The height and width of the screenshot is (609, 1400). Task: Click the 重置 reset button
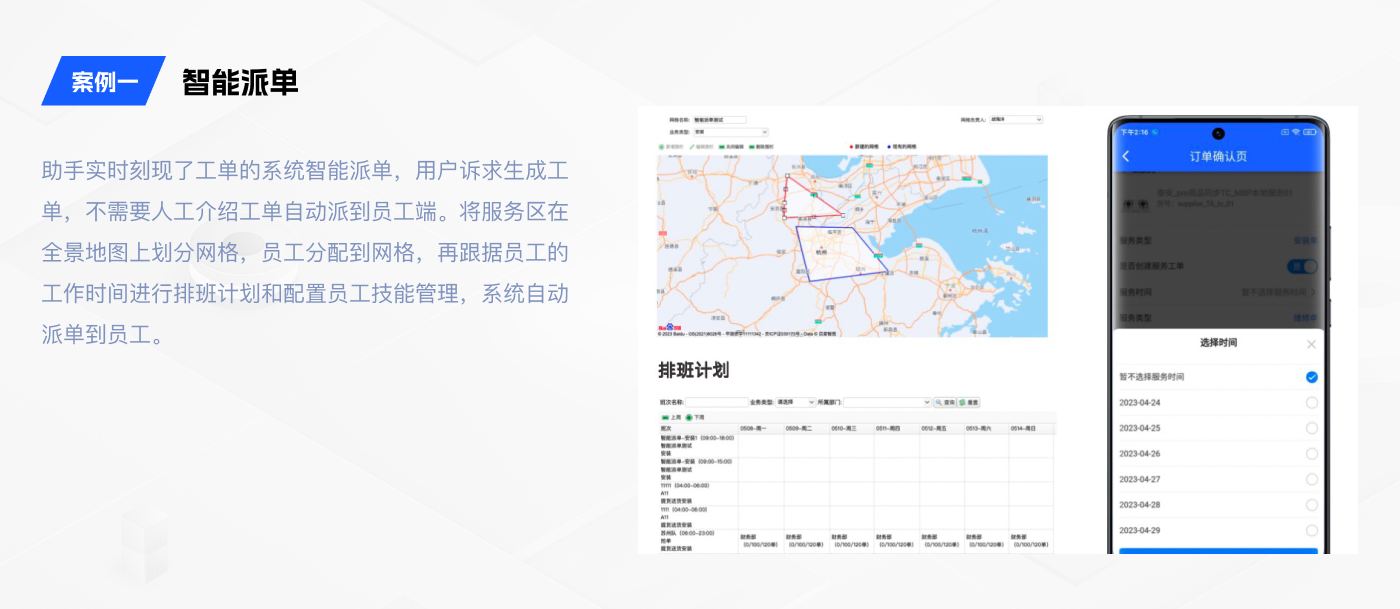coord(968,402)
